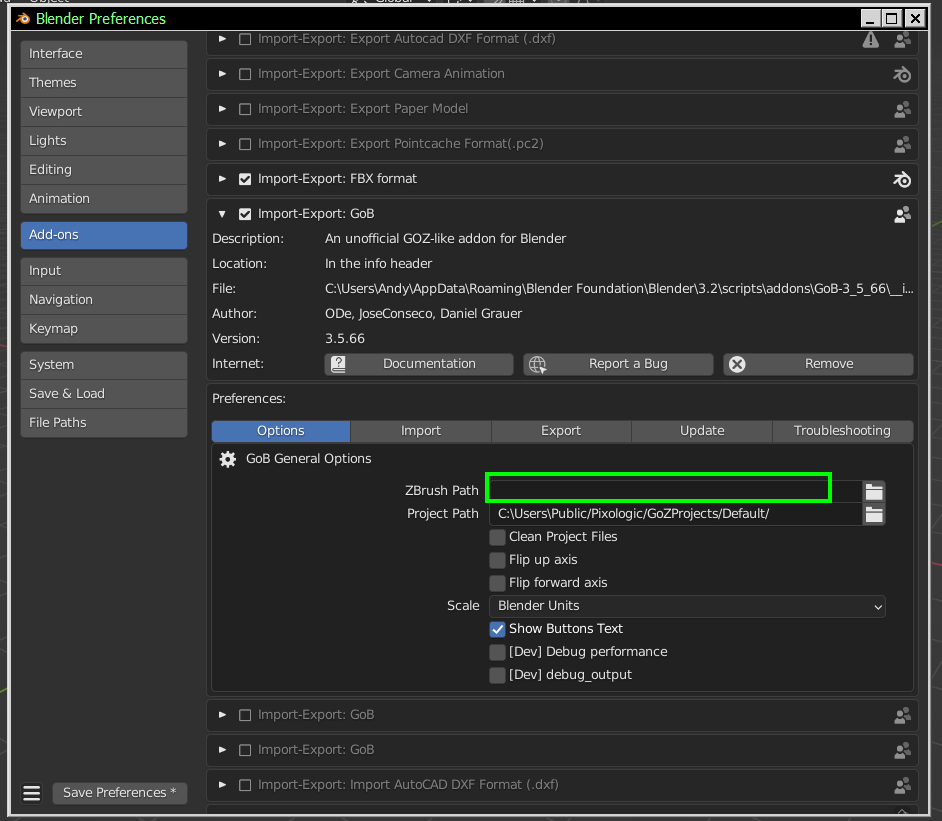This screenshot has height=821, width=942.
Task: Open the hamburger menu next to Save Preferences
Action: click(32, 793)
